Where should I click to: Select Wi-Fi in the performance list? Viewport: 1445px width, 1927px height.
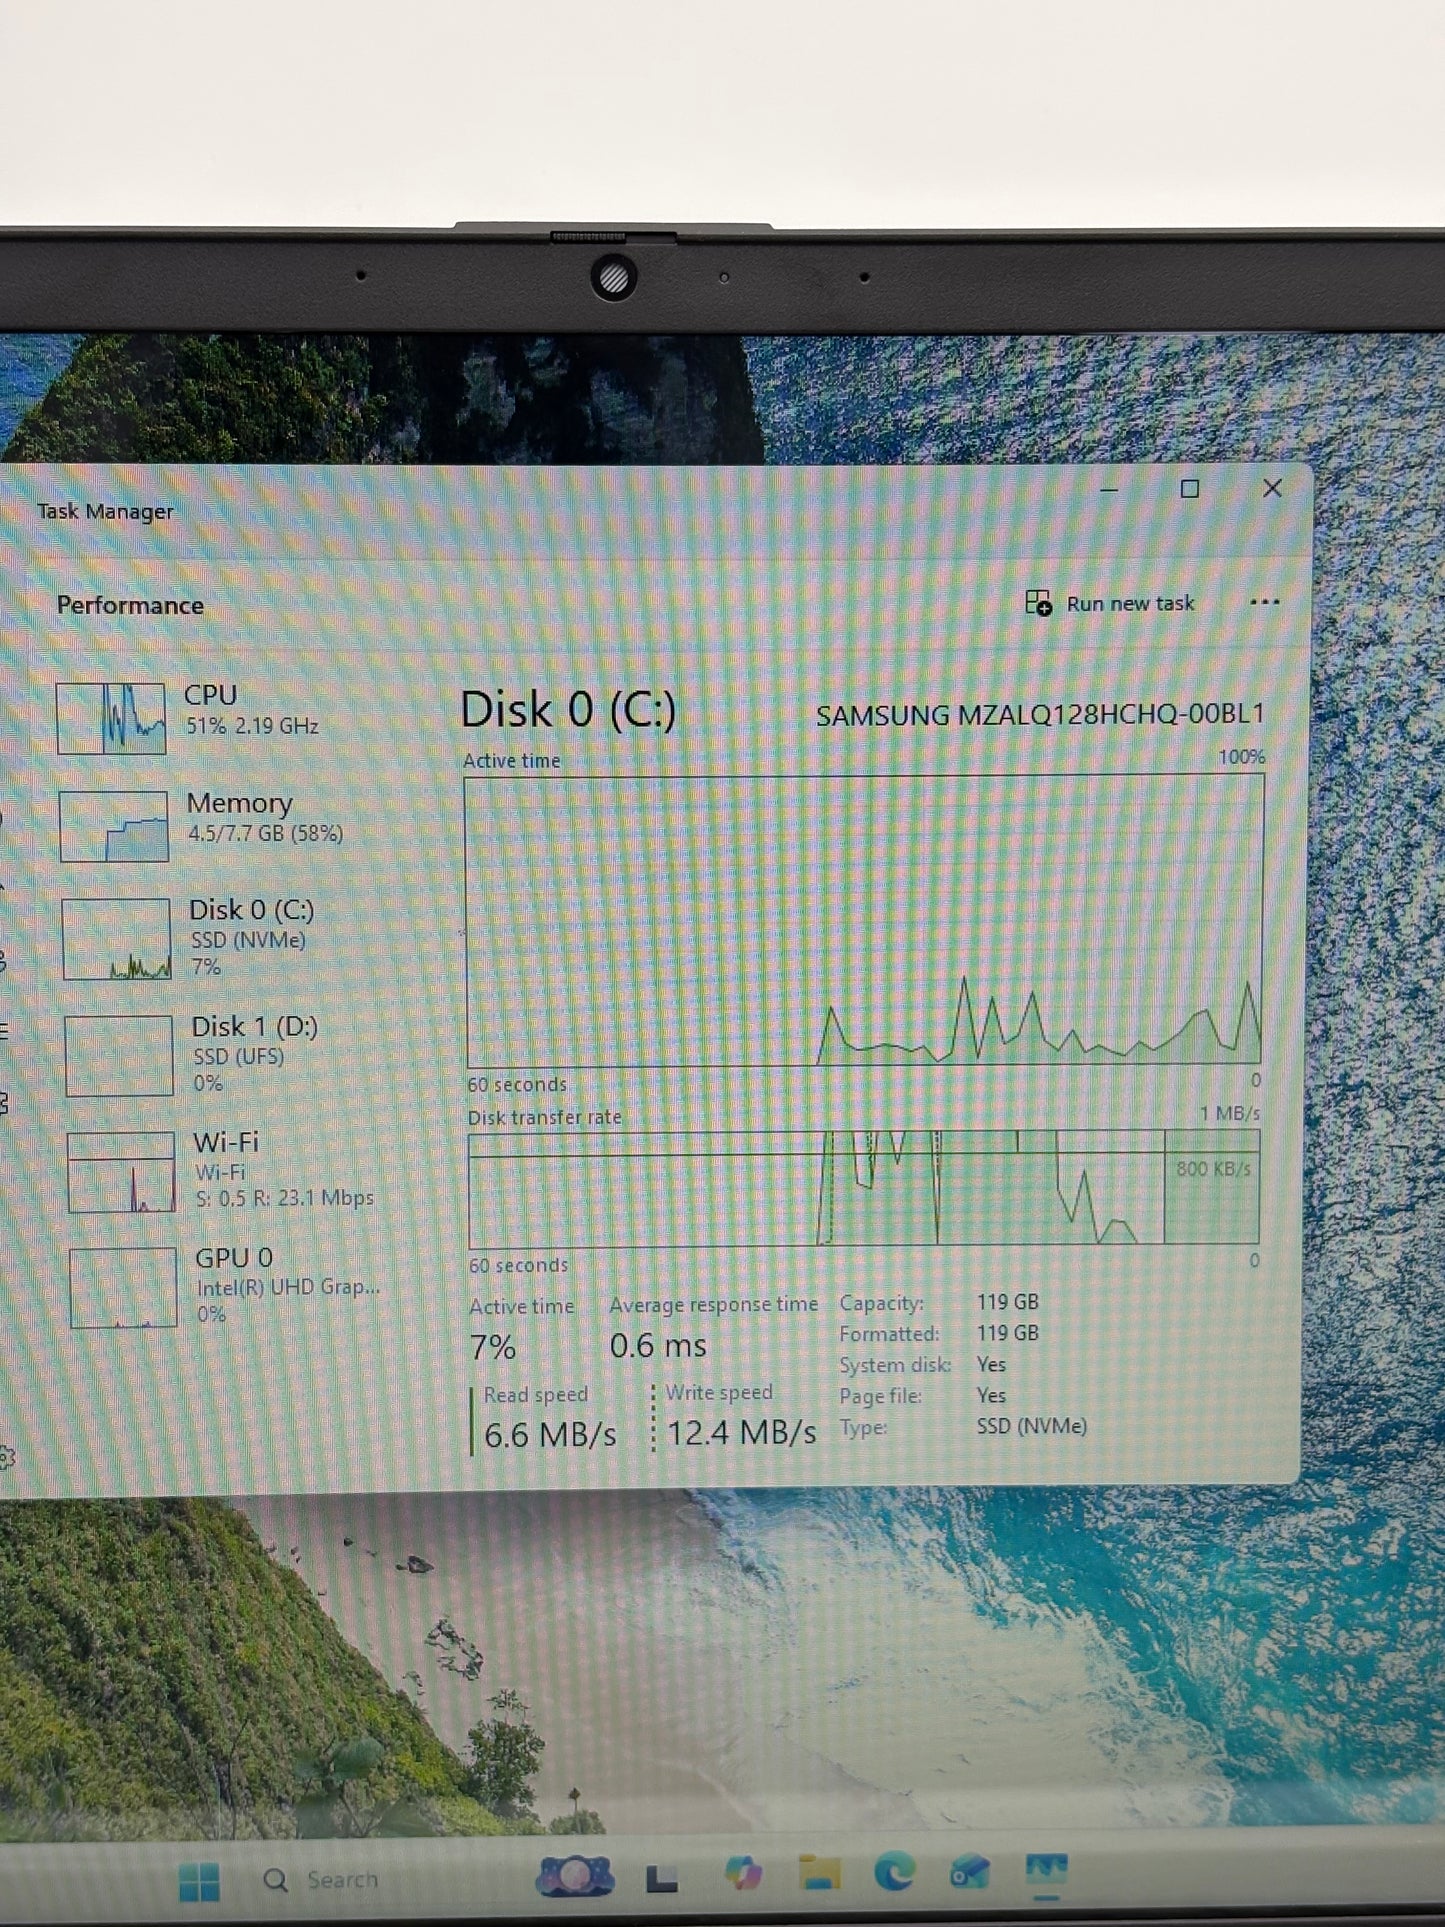pyautogui.click(x=222, y=1170)
